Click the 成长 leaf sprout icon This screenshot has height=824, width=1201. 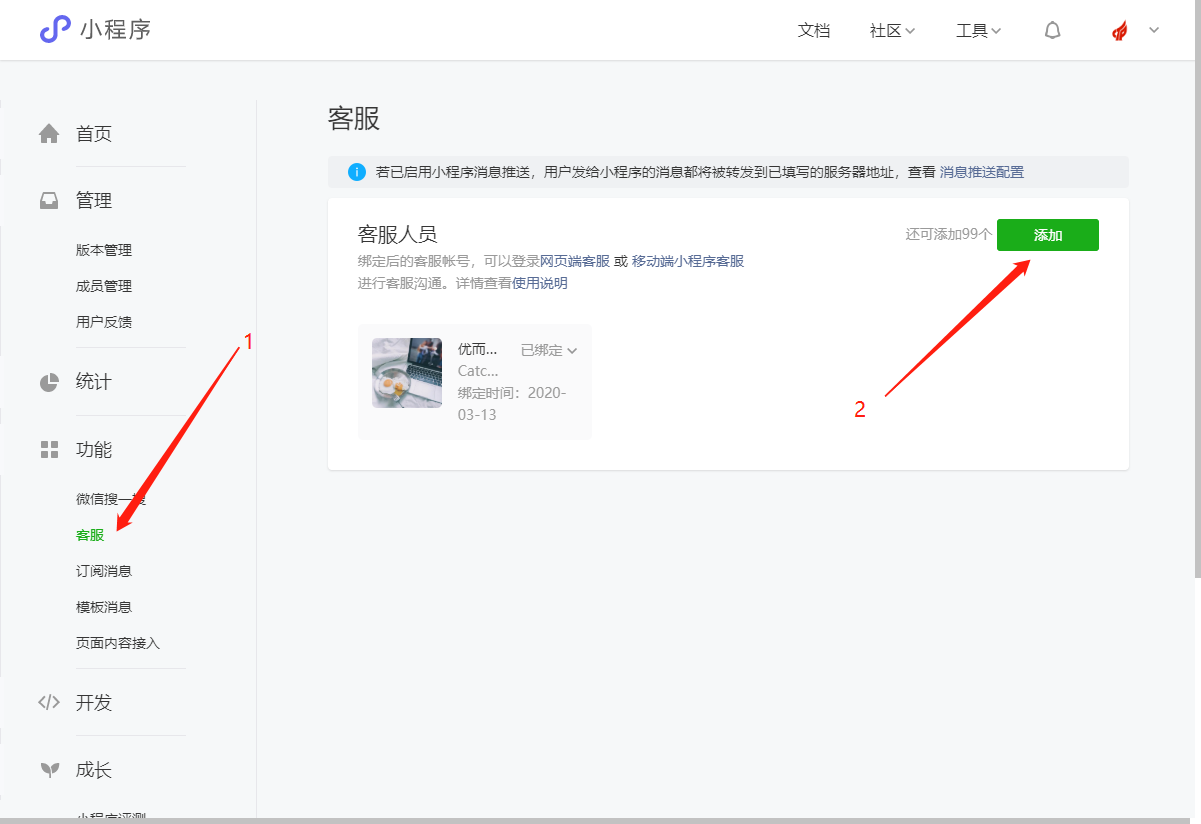[x=49, y=770]
